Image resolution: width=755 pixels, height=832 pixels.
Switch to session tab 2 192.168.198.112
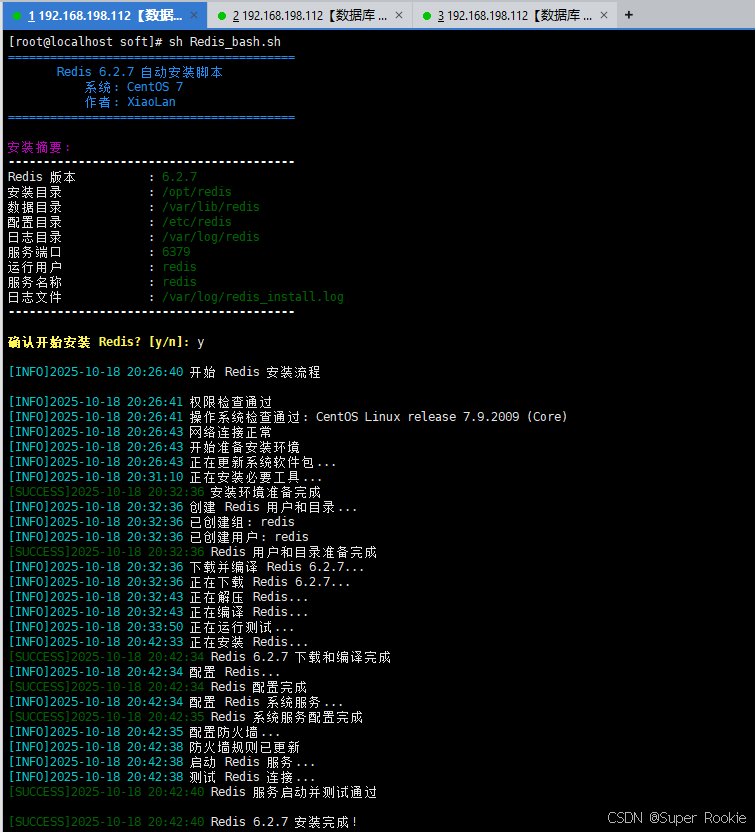[x=309, y=15]
